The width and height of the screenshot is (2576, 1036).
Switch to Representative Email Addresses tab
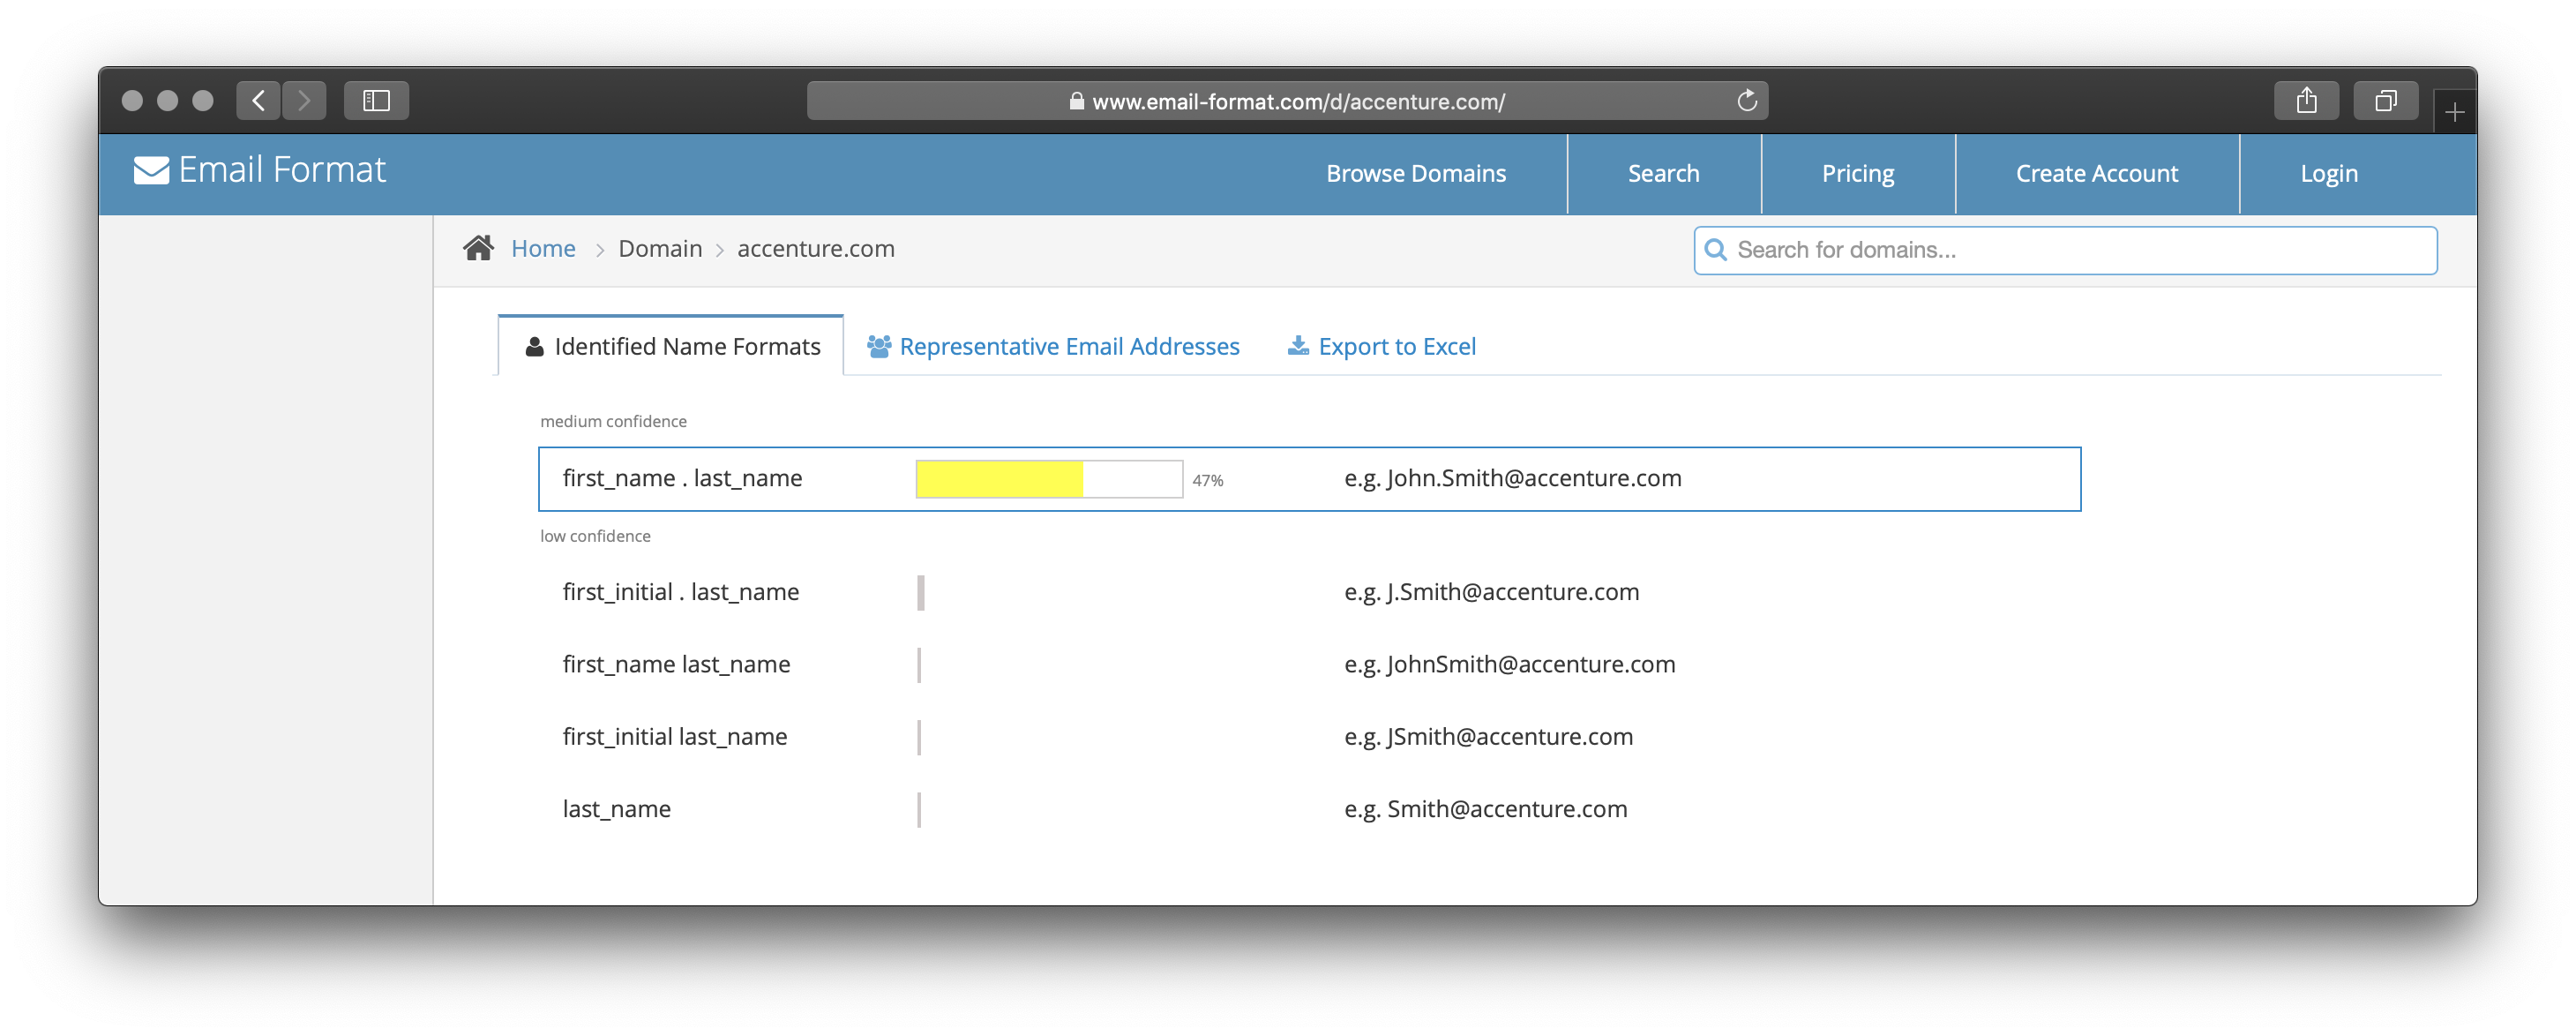1053,347
